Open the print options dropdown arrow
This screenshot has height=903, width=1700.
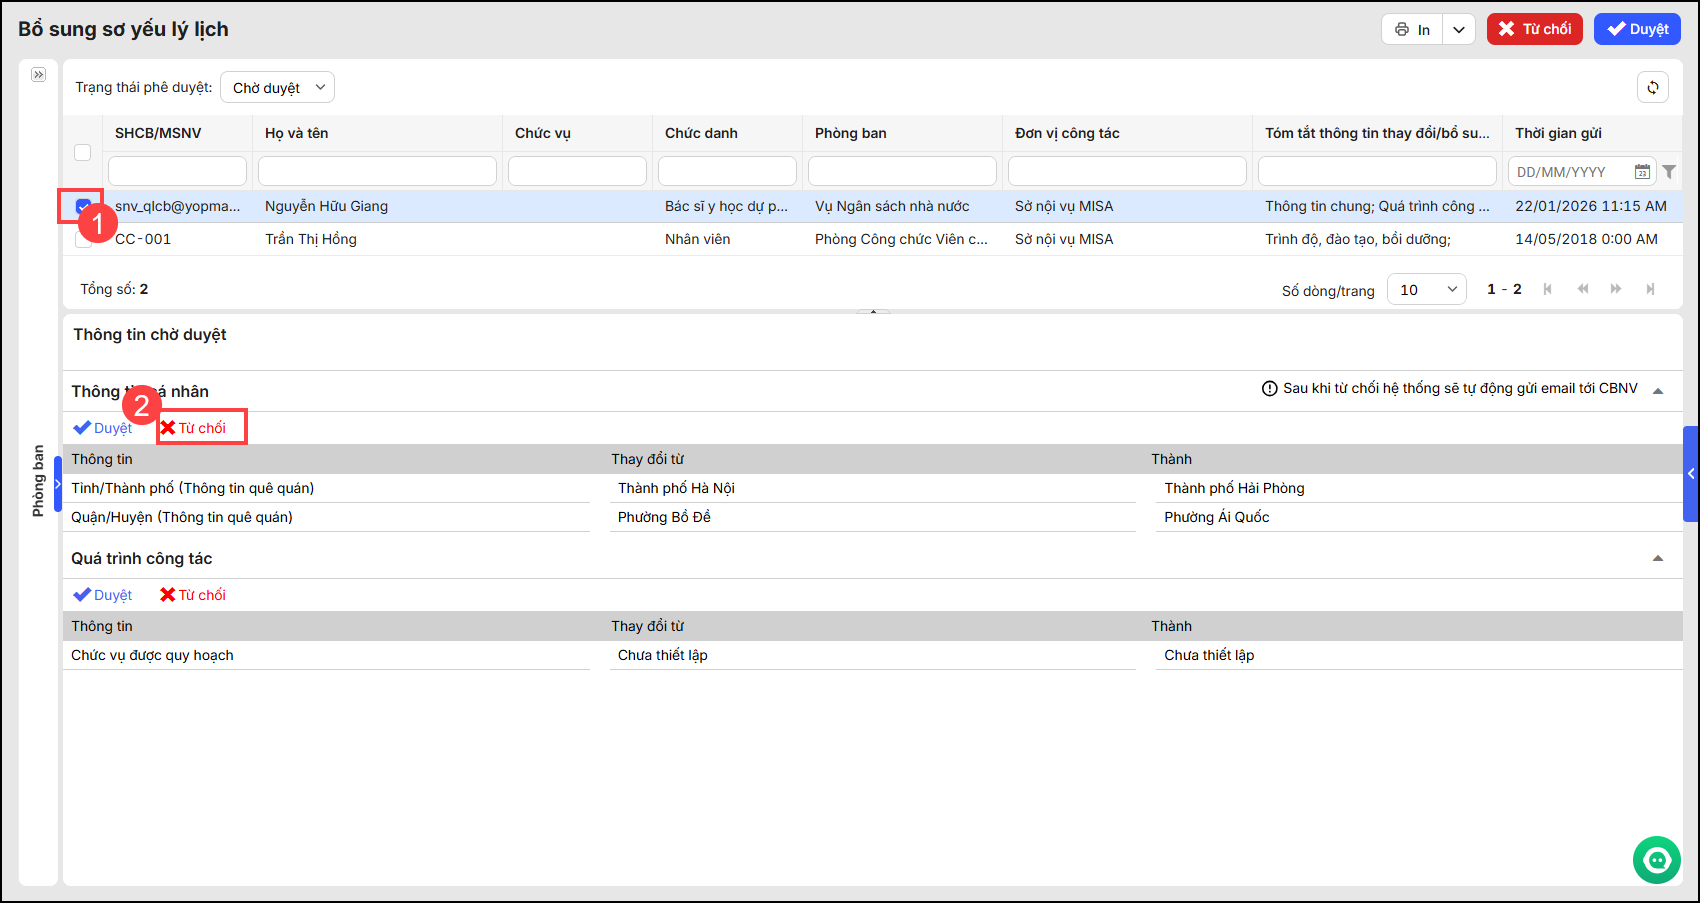(1459, 30)
